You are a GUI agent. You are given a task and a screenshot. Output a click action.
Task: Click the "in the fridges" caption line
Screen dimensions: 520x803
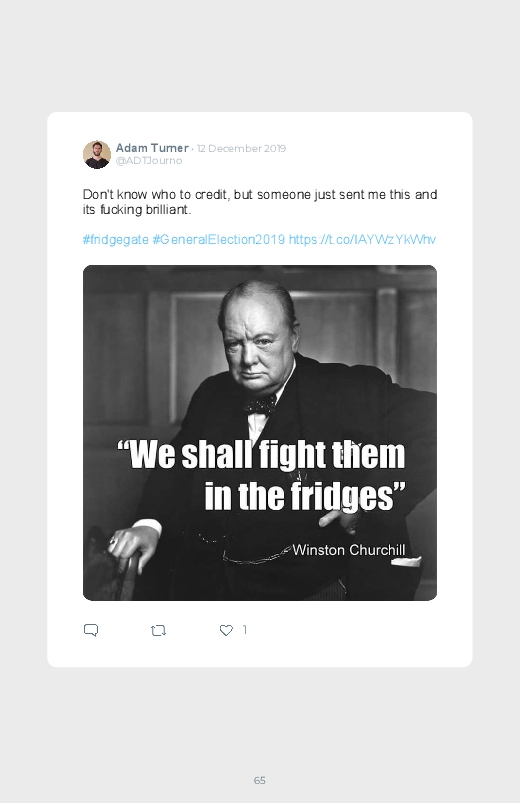[x=305, y=495]
